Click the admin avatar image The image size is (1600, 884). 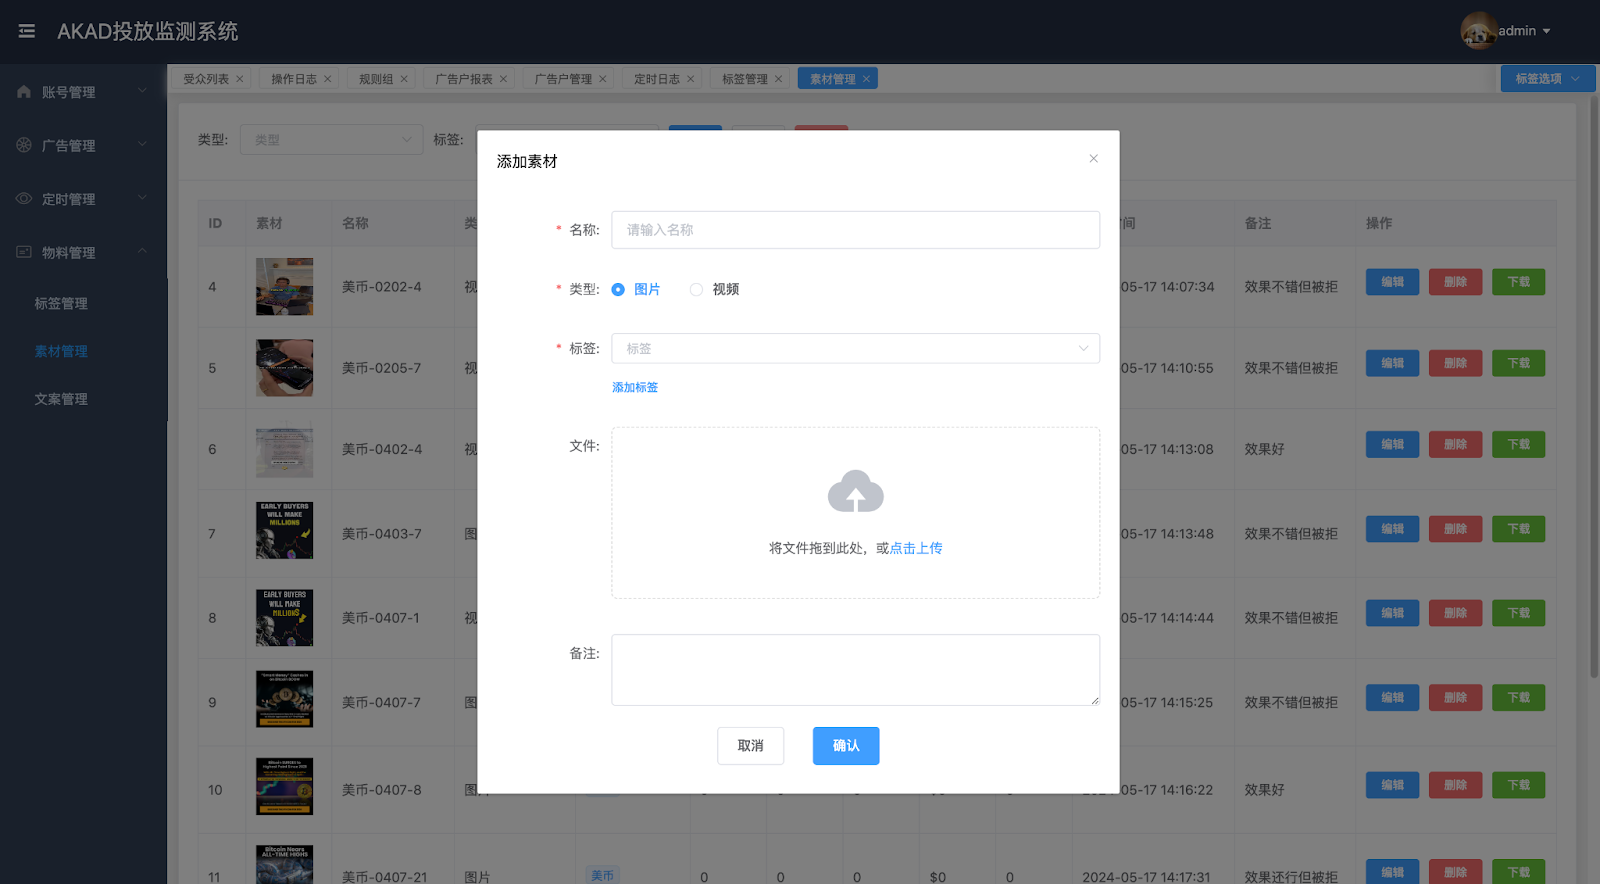coord(1478,31)
